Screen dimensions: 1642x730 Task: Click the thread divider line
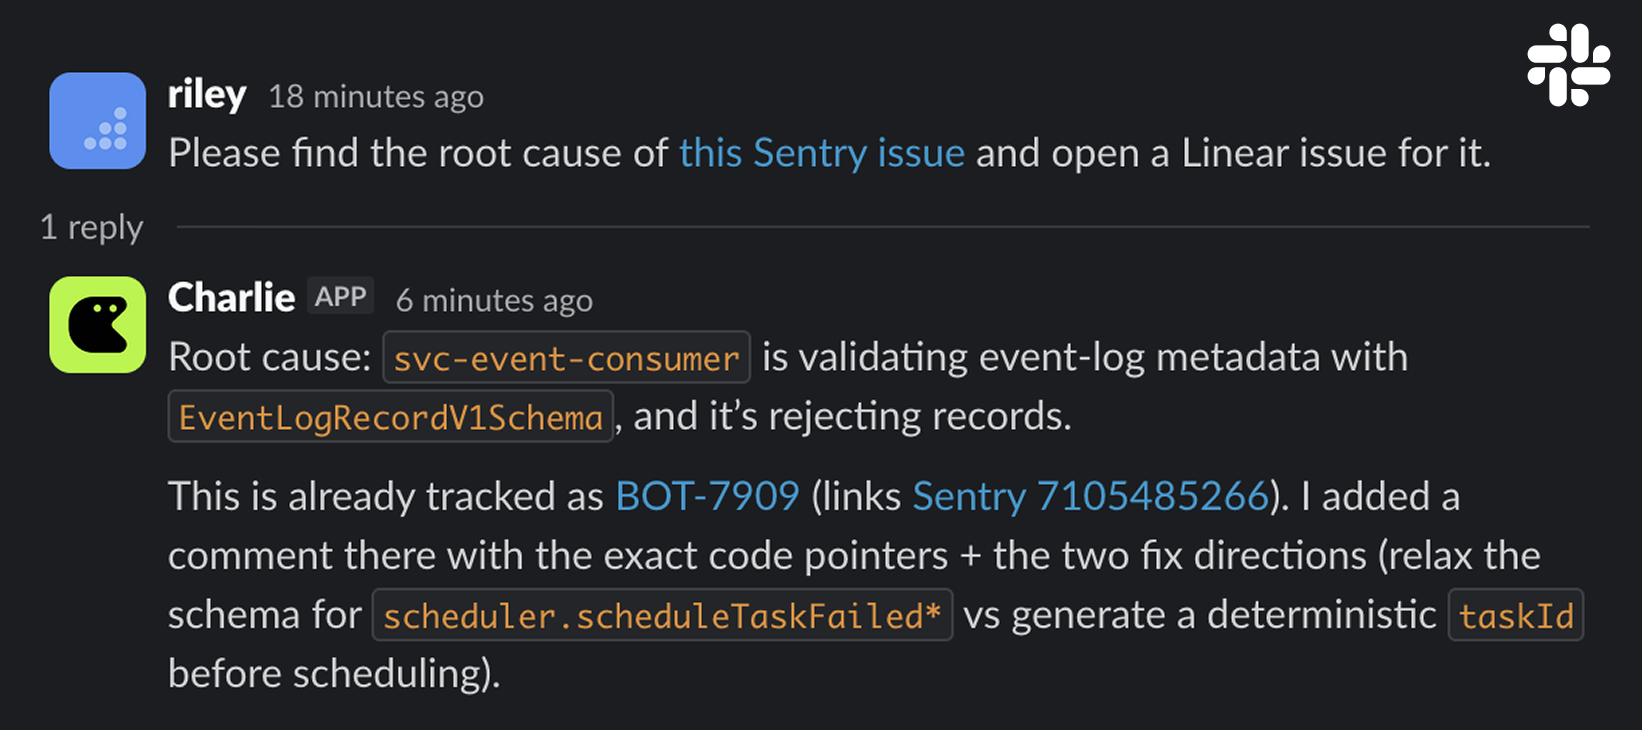coord(880,227)
